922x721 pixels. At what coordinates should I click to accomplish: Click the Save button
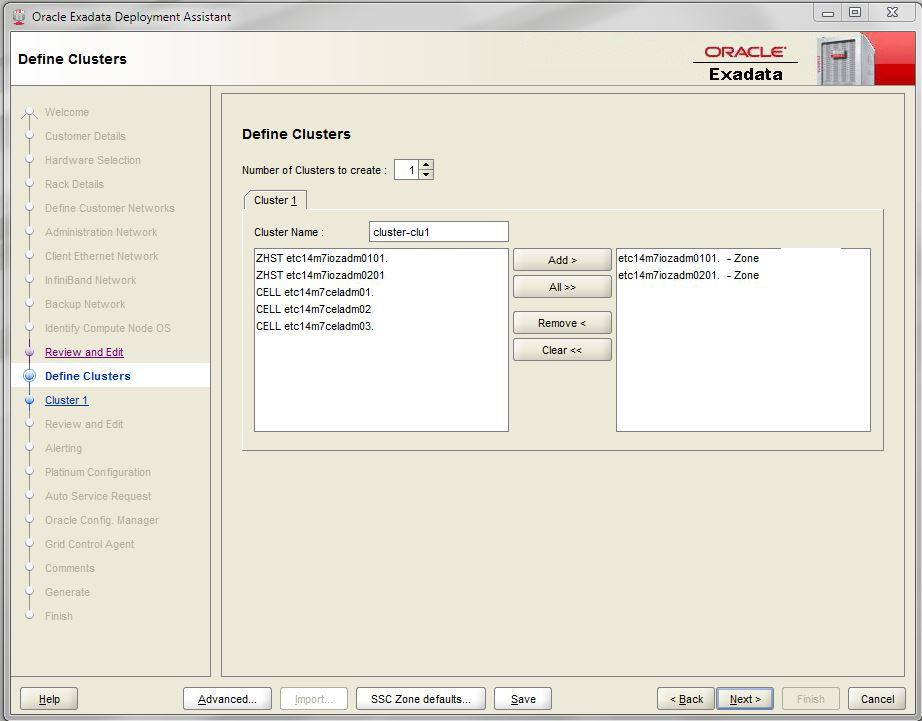pos(523,699)
